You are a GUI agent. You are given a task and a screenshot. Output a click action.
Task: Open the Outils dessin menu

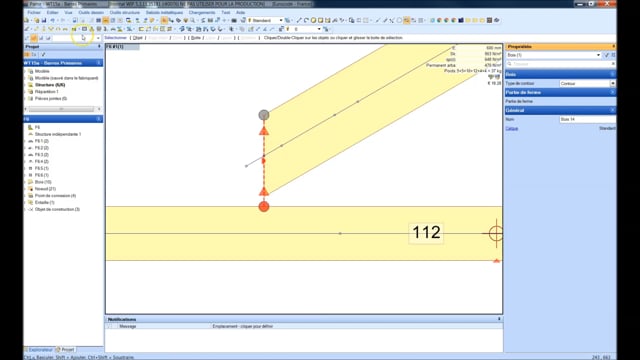pos(91,12)
